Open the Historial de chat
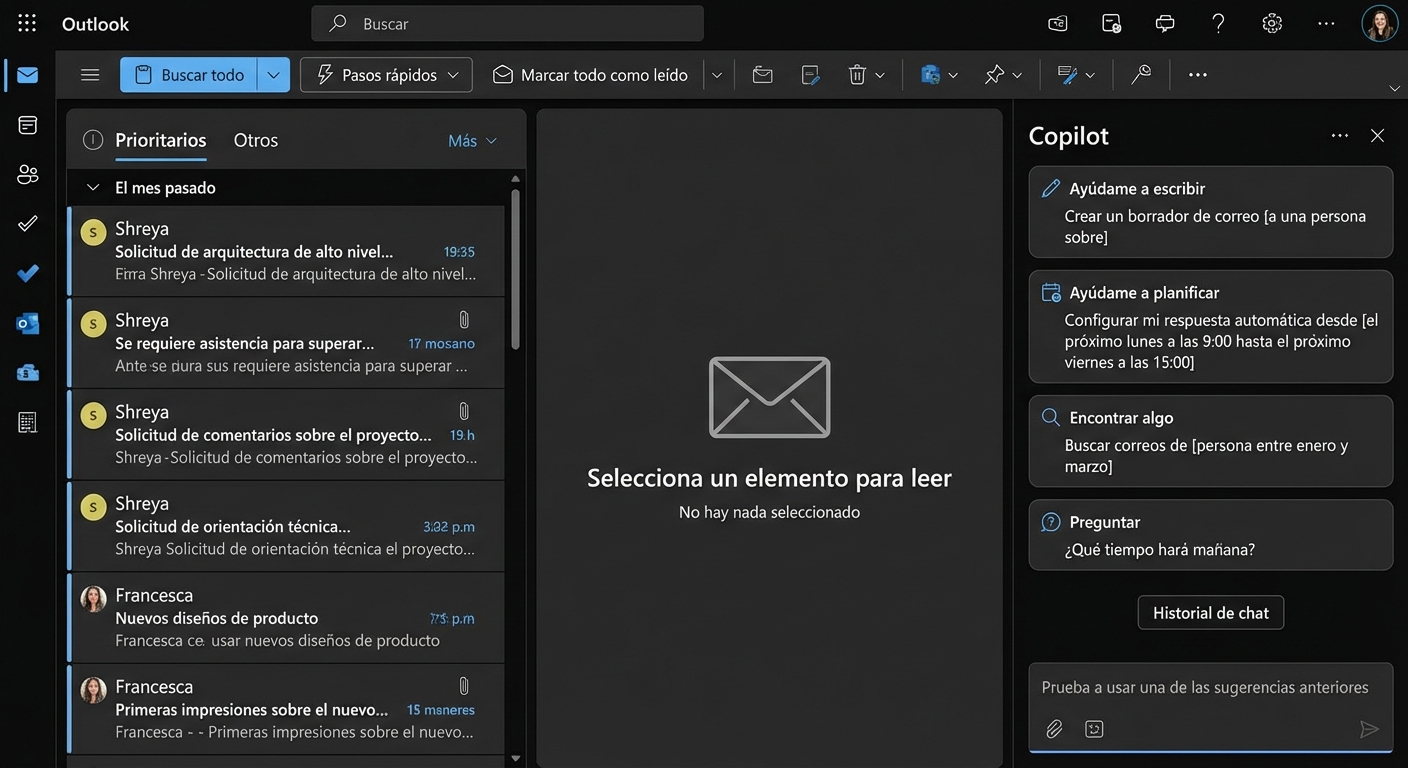This screenshot has height=768, width=1408. click(1210, 612)
